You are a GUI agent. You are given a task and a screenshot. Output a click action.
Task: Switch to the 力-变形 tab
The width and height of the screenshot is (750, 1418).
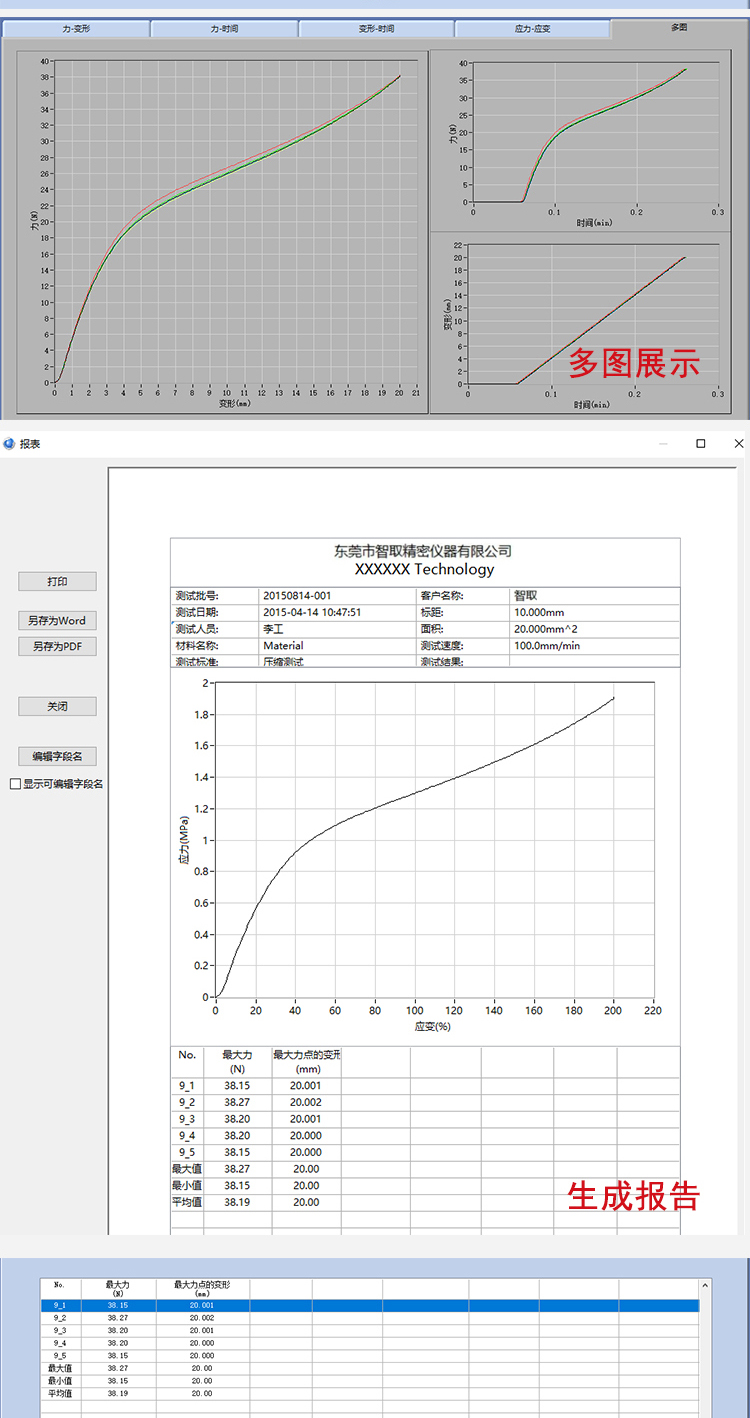(x=75, y=29)
